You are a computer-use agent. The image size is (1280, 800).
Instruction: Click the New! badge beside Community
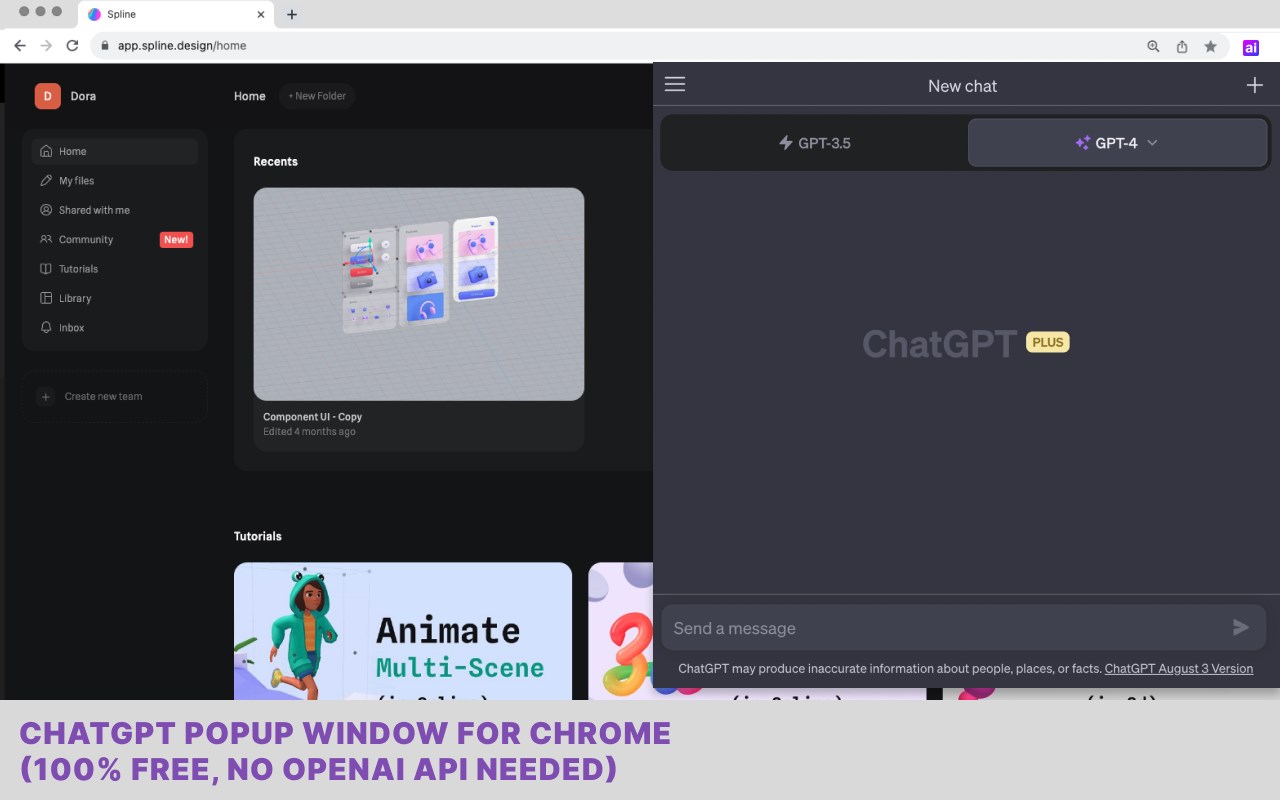(176, 240)
